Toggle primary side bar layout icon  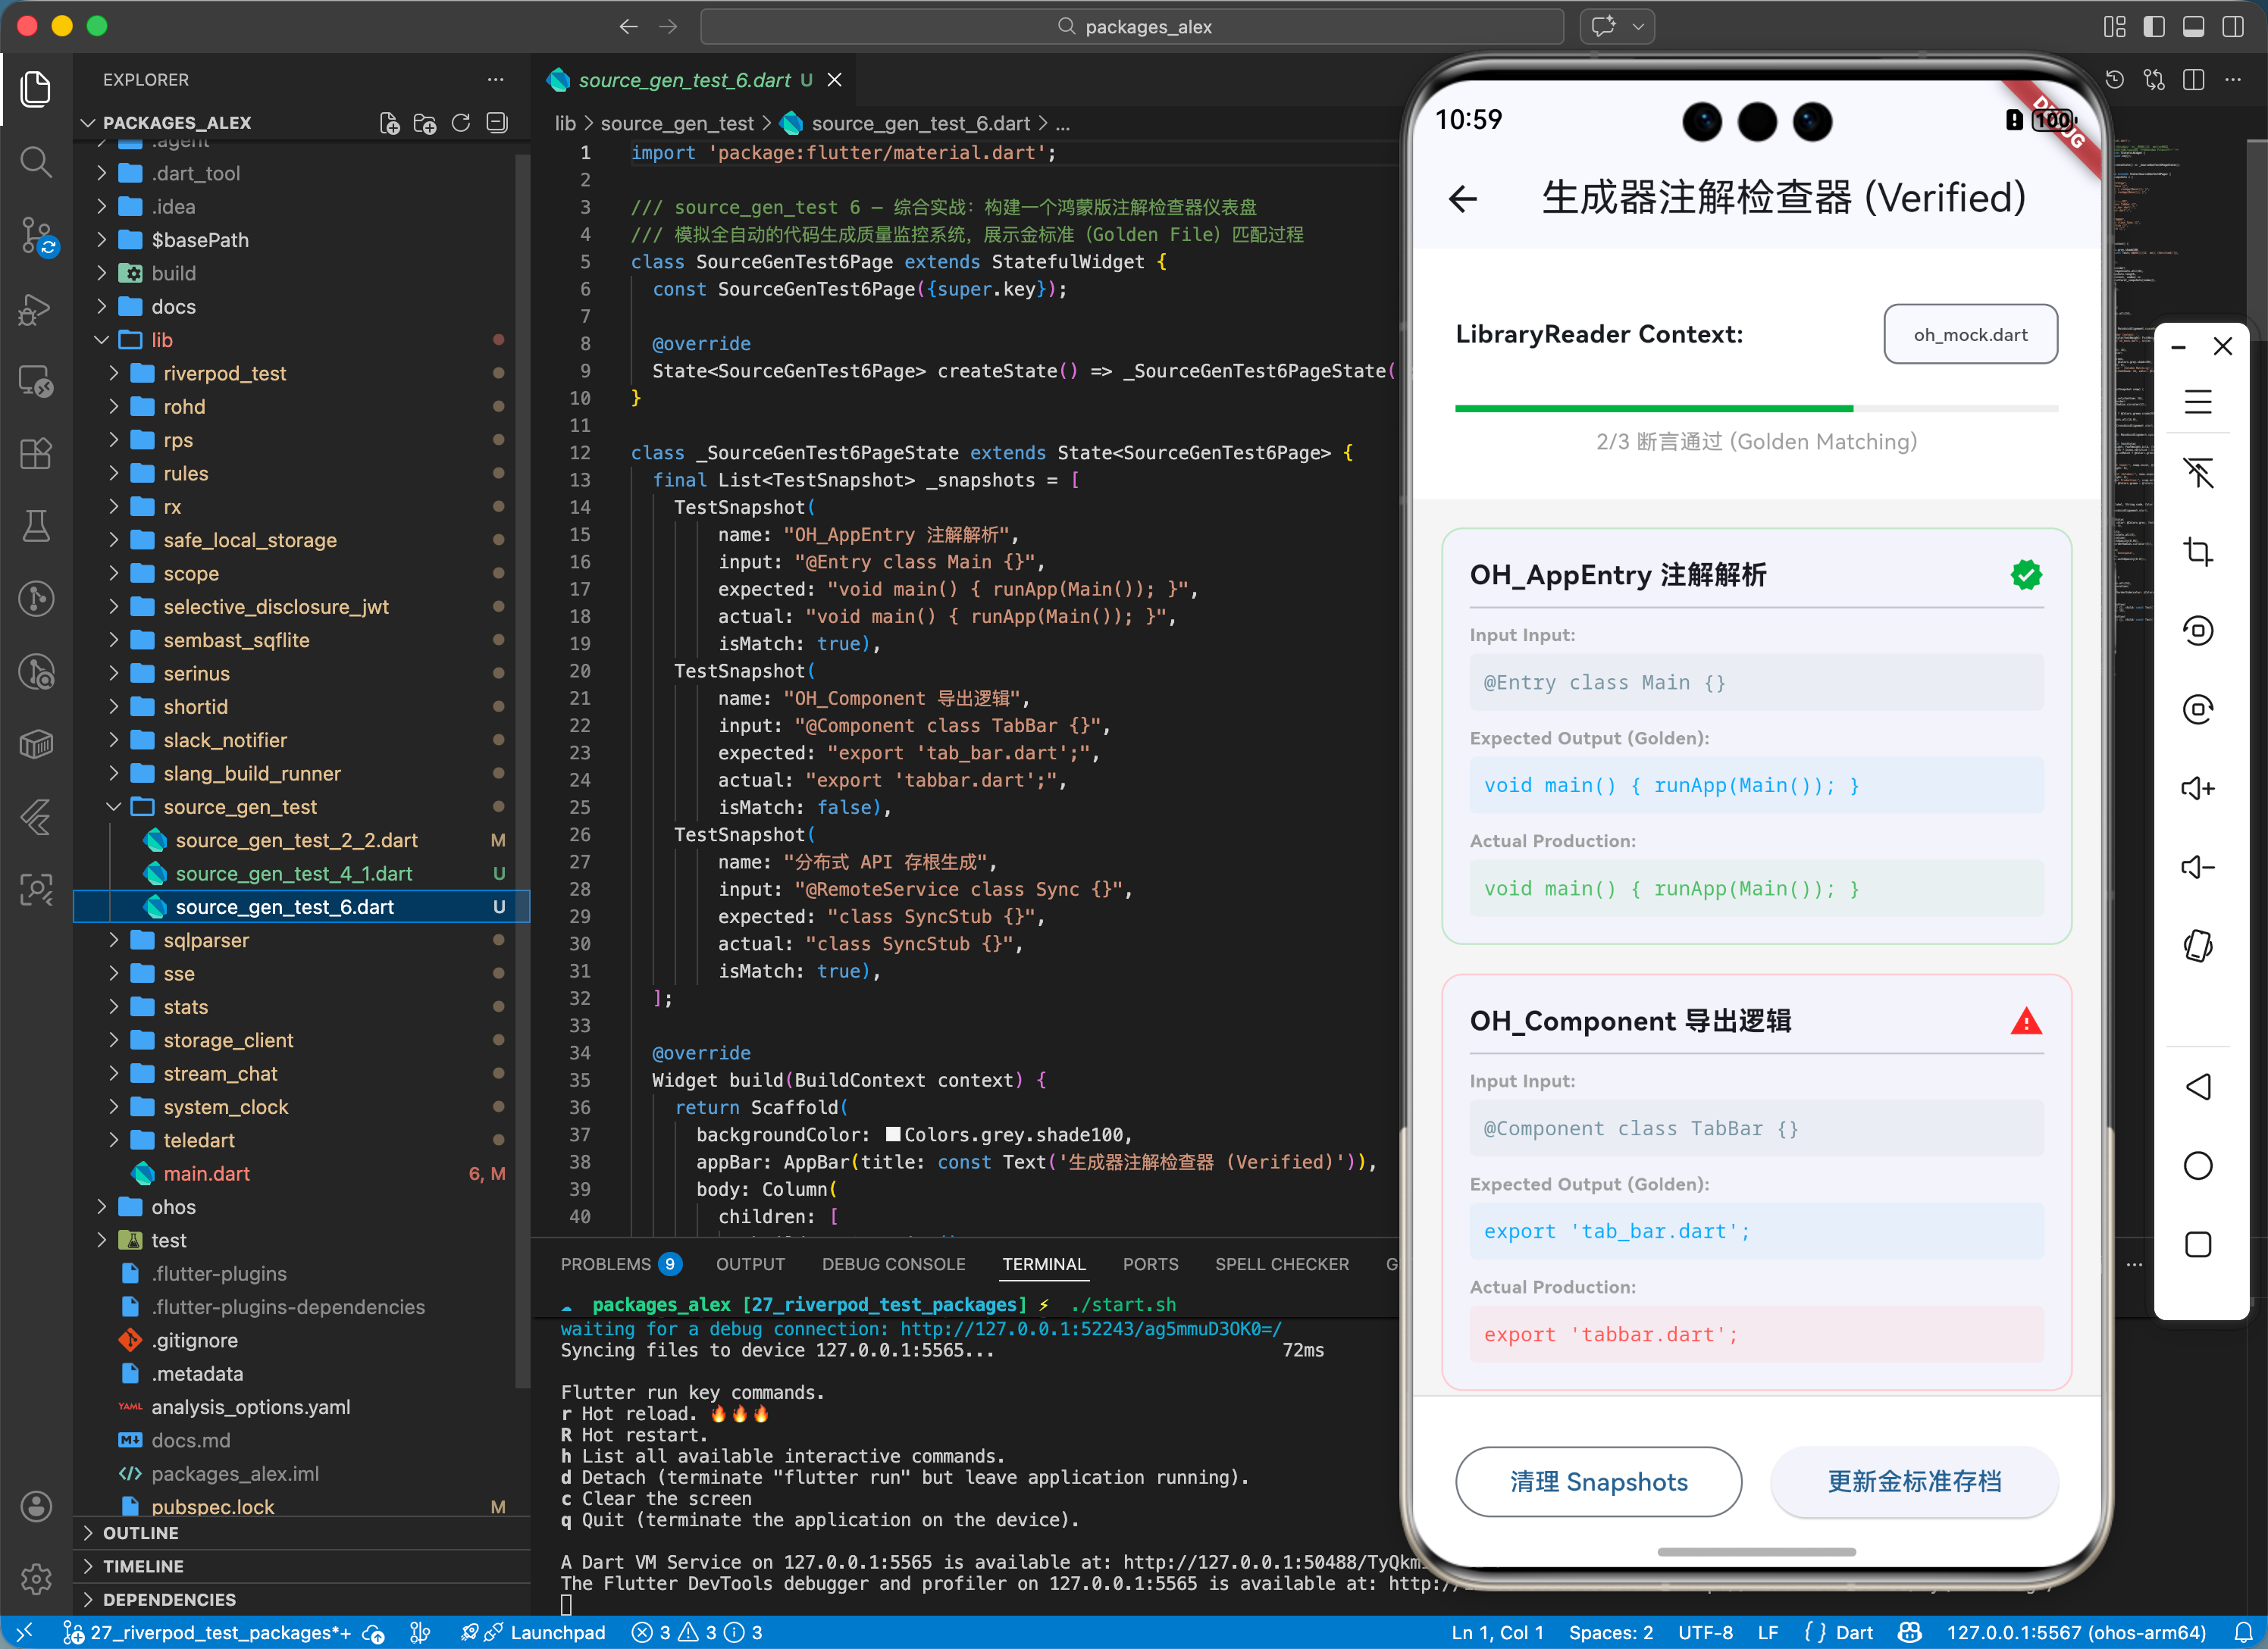pyautogui.click(x=2154, y=27)
